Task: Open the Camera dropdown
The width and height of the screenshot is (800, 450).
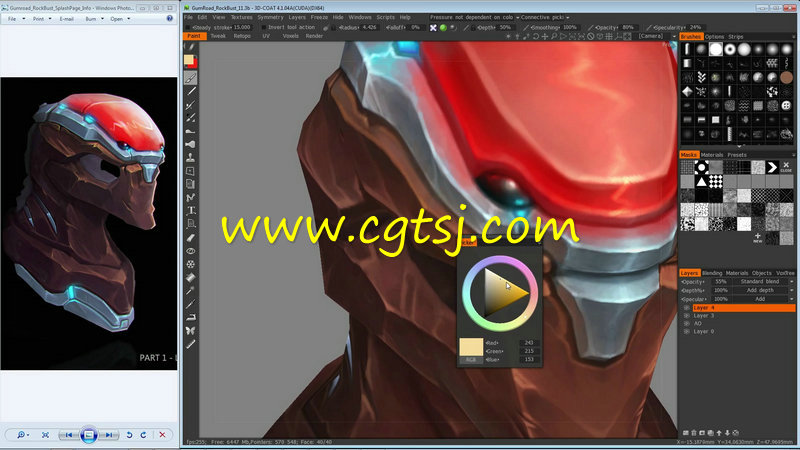Action: [x=656, y=36]
